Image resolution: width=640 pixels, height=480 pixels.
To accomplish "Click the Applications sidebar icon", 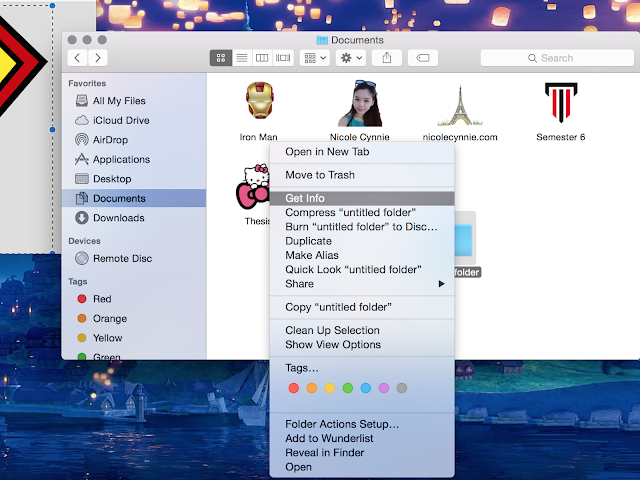I will coord(82,159).
